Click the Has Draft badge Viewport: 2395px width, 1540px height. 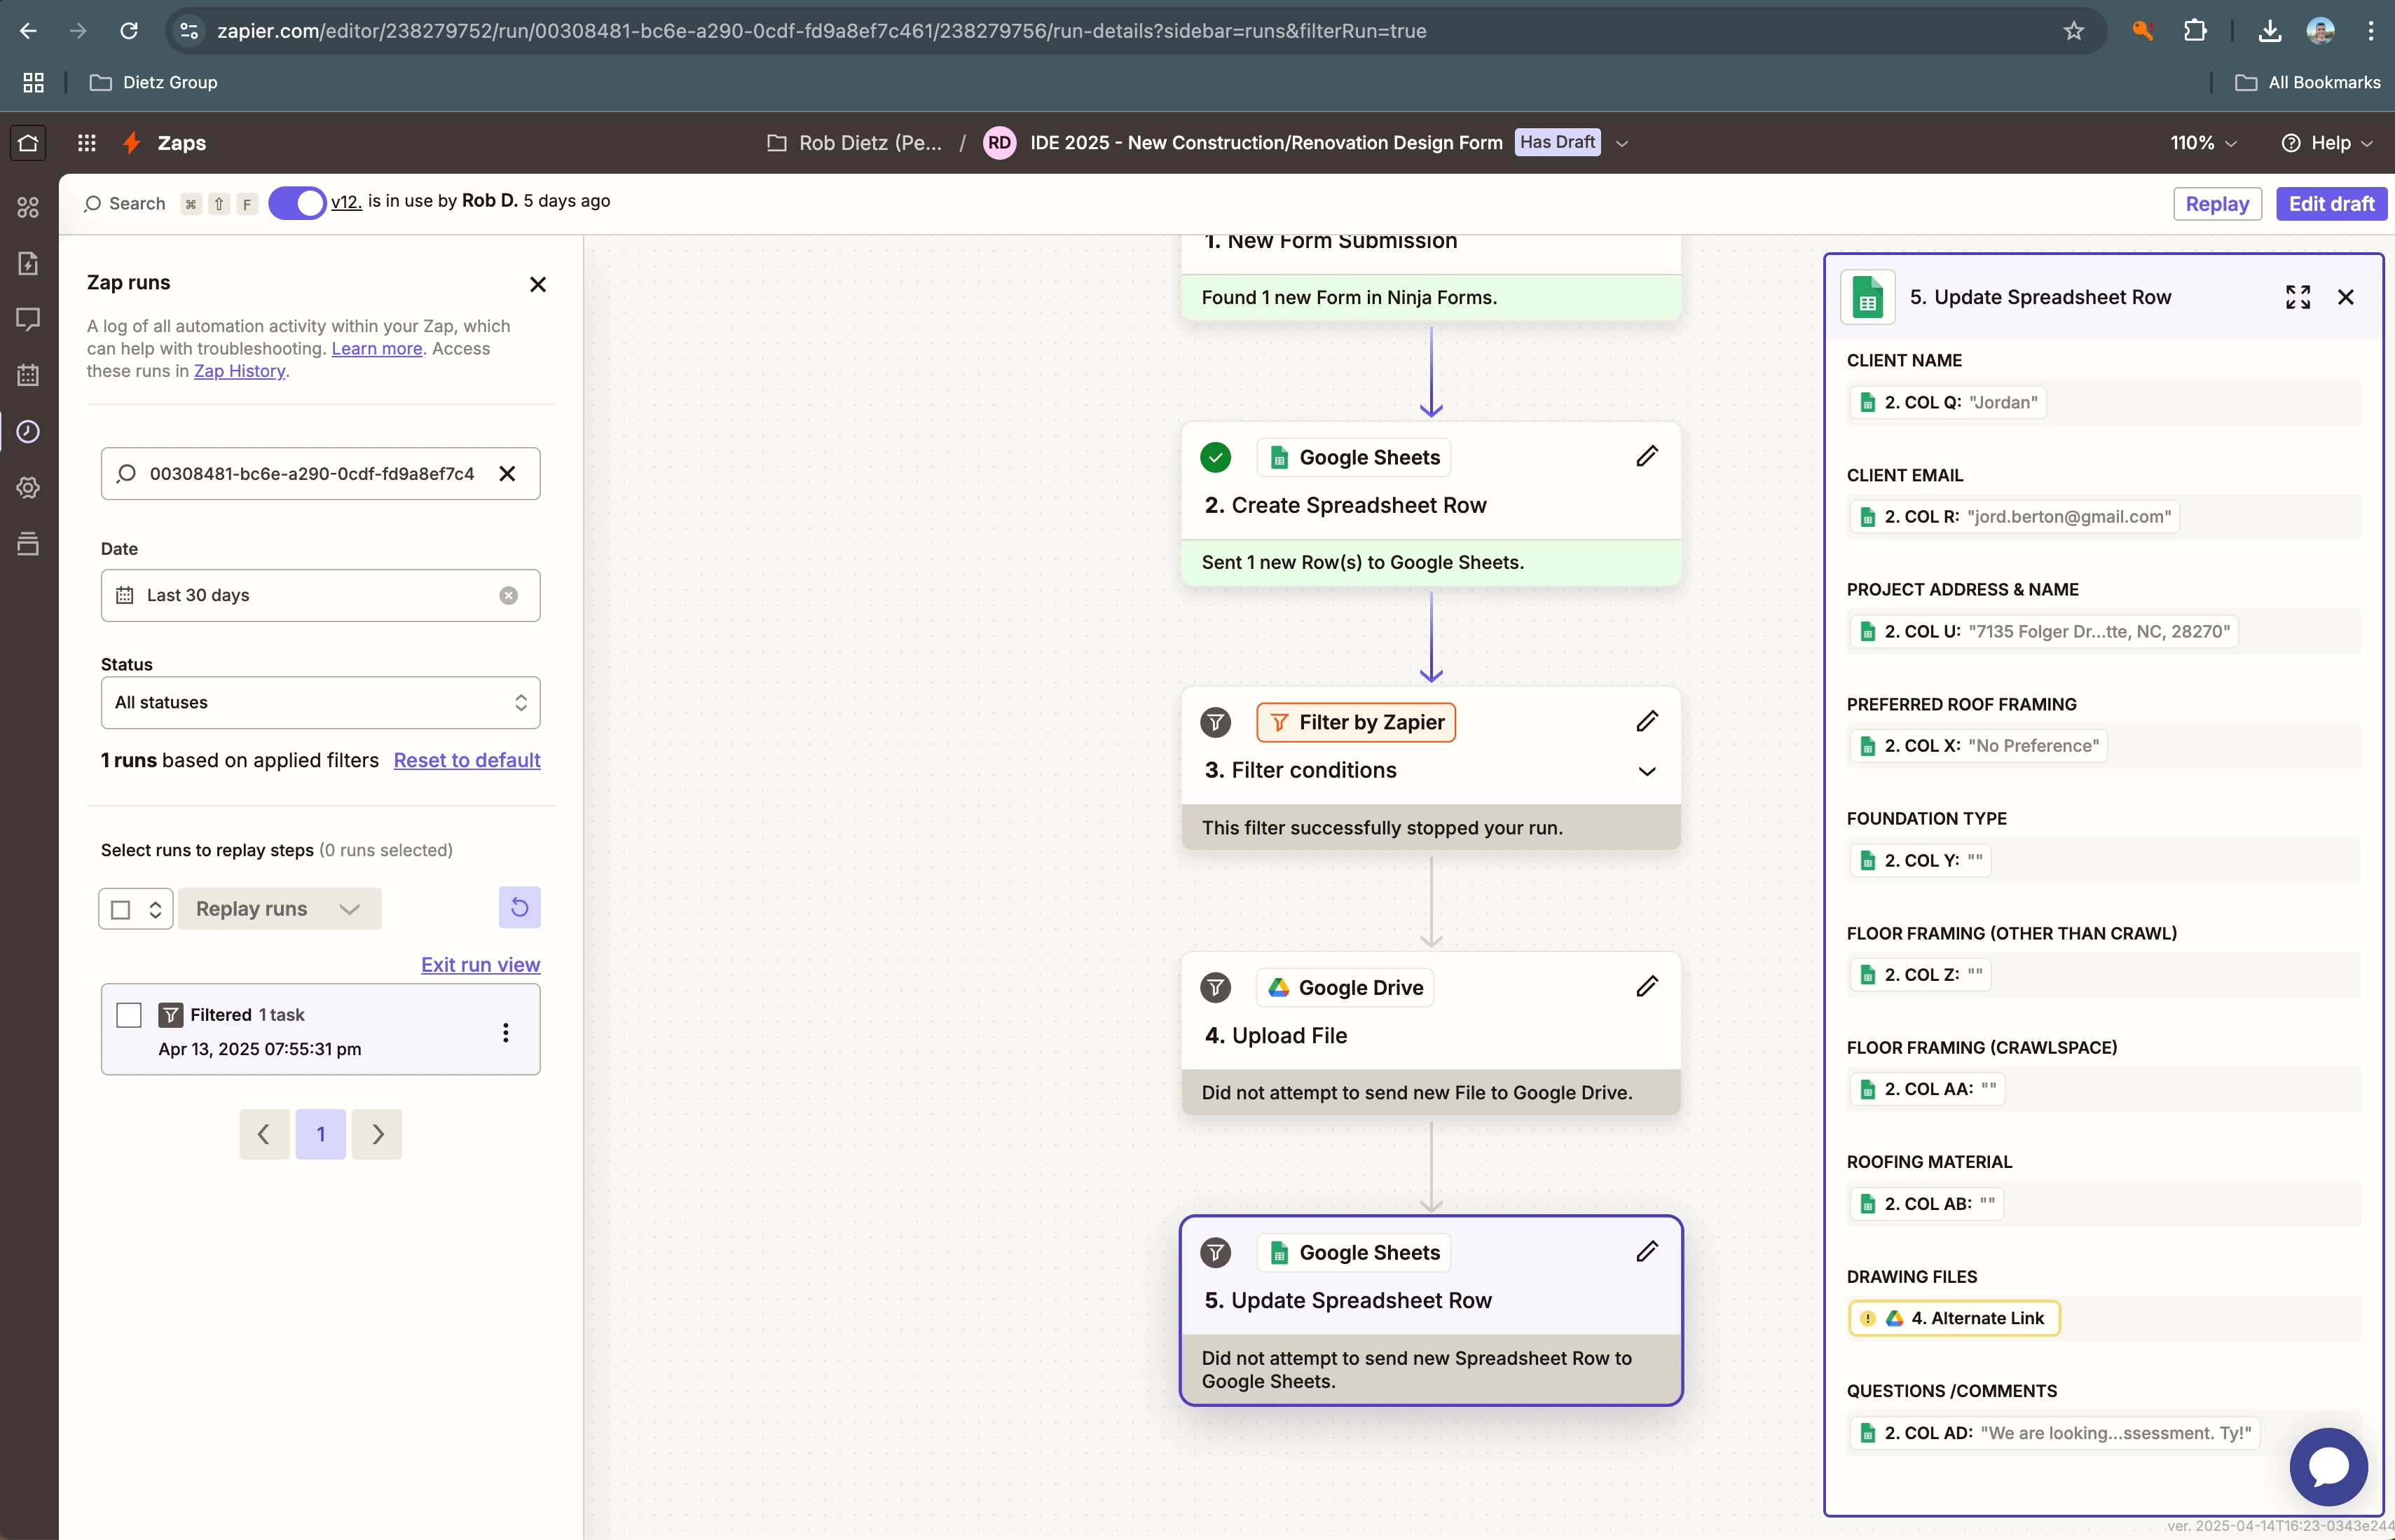point(1557,142)
